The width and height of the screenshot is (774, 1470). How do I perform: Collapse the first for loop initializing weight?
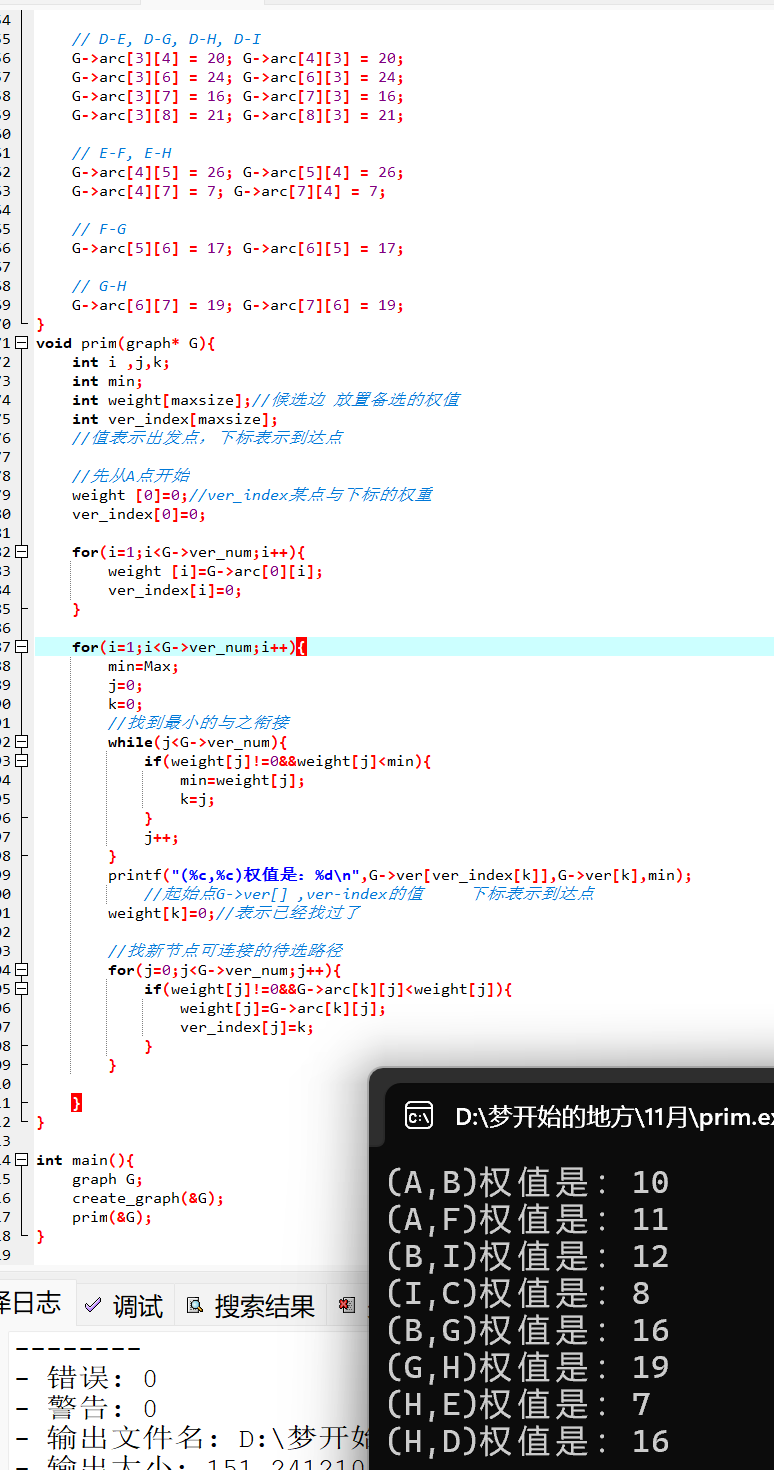[21, 552]
